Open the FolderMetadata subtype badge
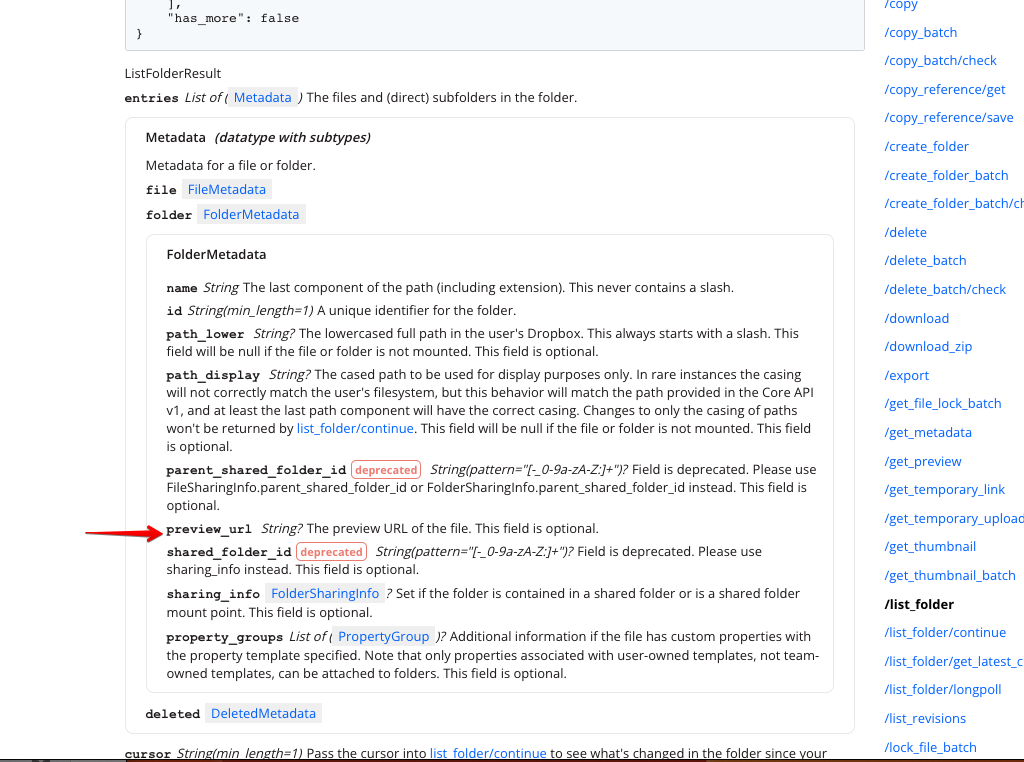 click(x=251, y=213)
